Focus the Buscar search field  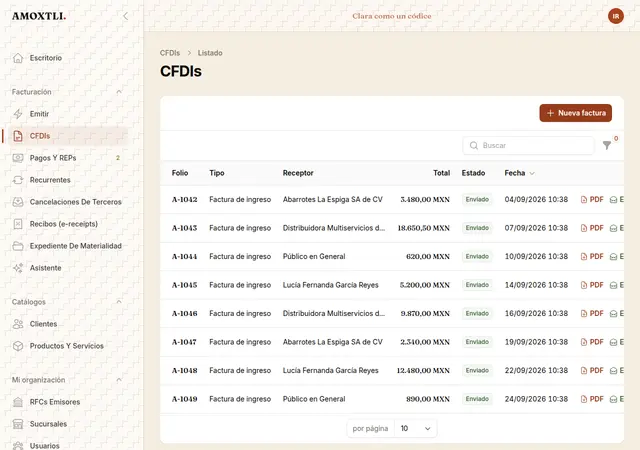coord(529,145)
